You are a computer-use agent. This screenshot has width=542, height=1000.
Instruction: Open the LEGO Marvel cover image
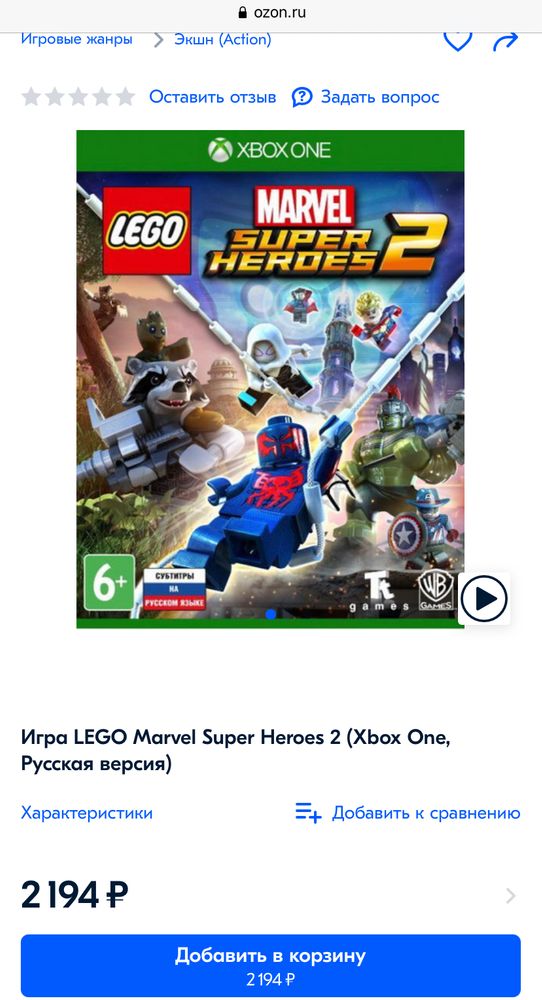[x=270, y=379]
